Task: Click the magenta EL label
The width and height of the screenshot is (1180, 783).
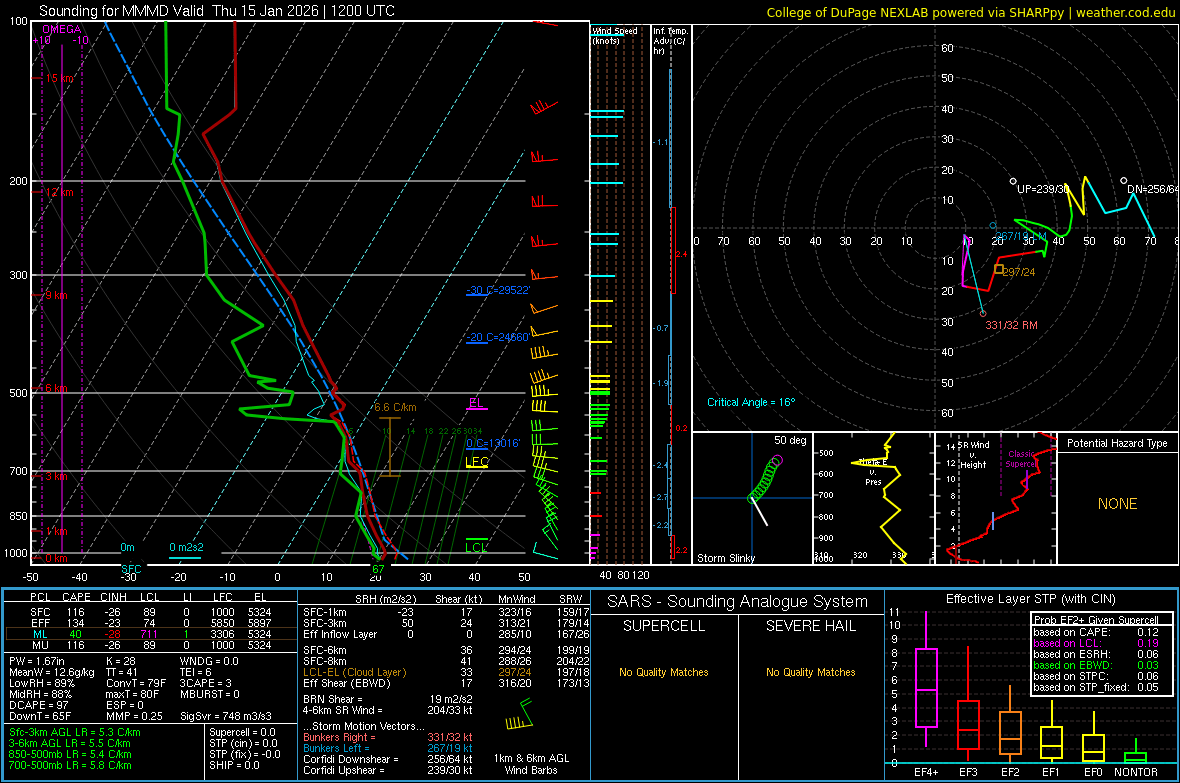Action: [476, 403]
